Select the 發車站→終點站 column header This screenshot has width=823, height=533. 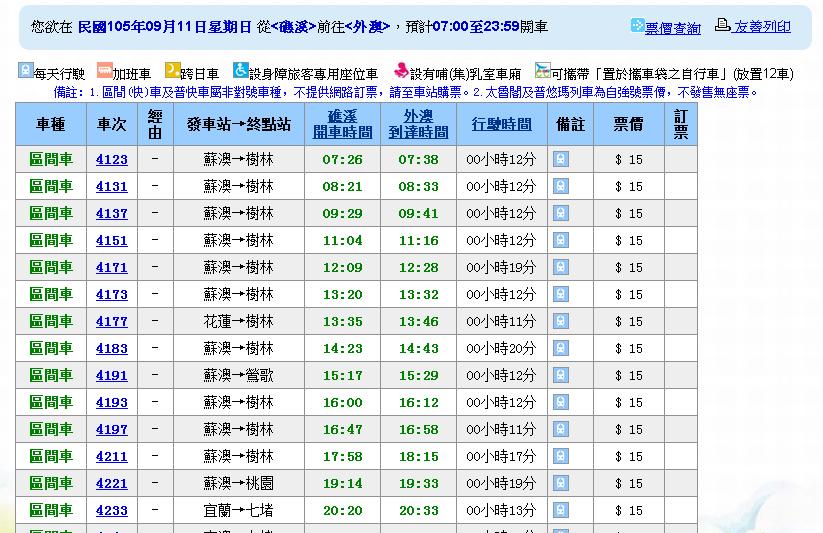point(239,124)
